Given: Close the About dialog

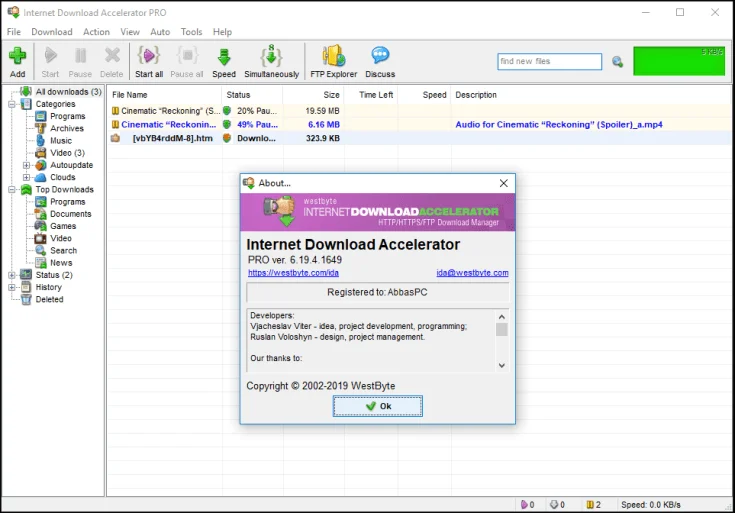Looking at the screenshot, I should (503, 183).
